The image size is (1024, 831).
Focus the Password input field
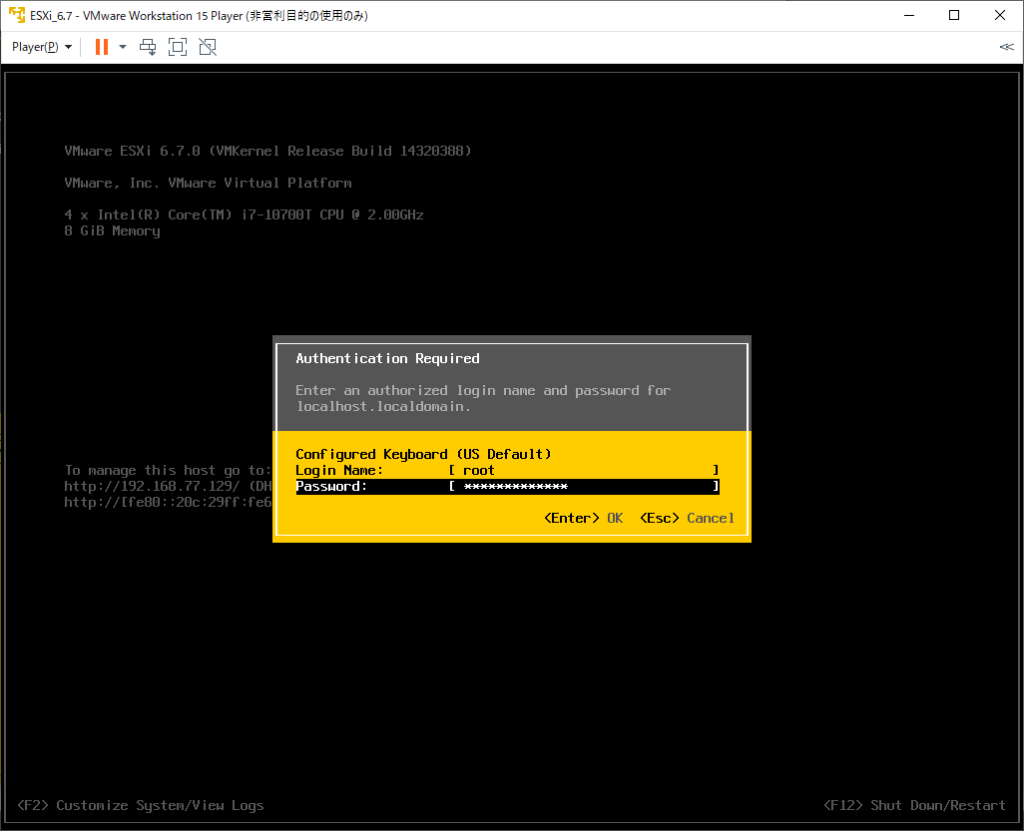(x=584, y=487)
